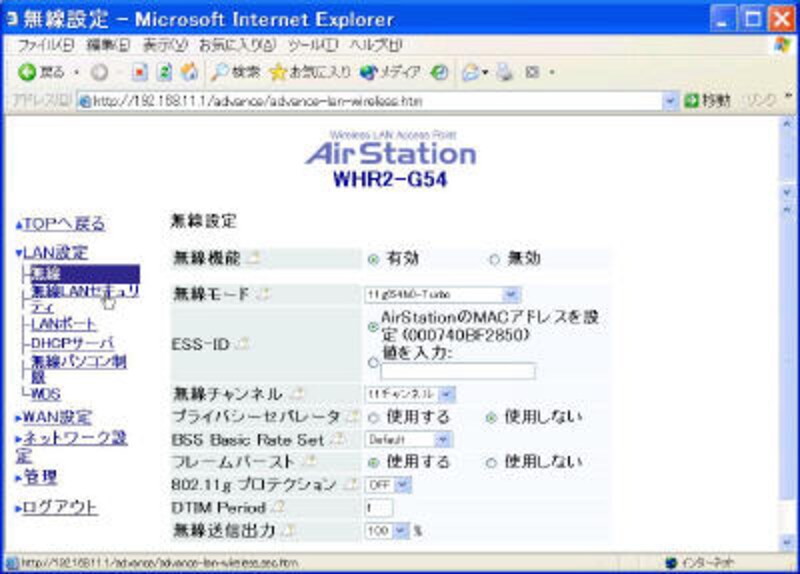The image size is (800, 574).
Task: Select プライバシーセパレータ 使用する radio
Action: 373,418
